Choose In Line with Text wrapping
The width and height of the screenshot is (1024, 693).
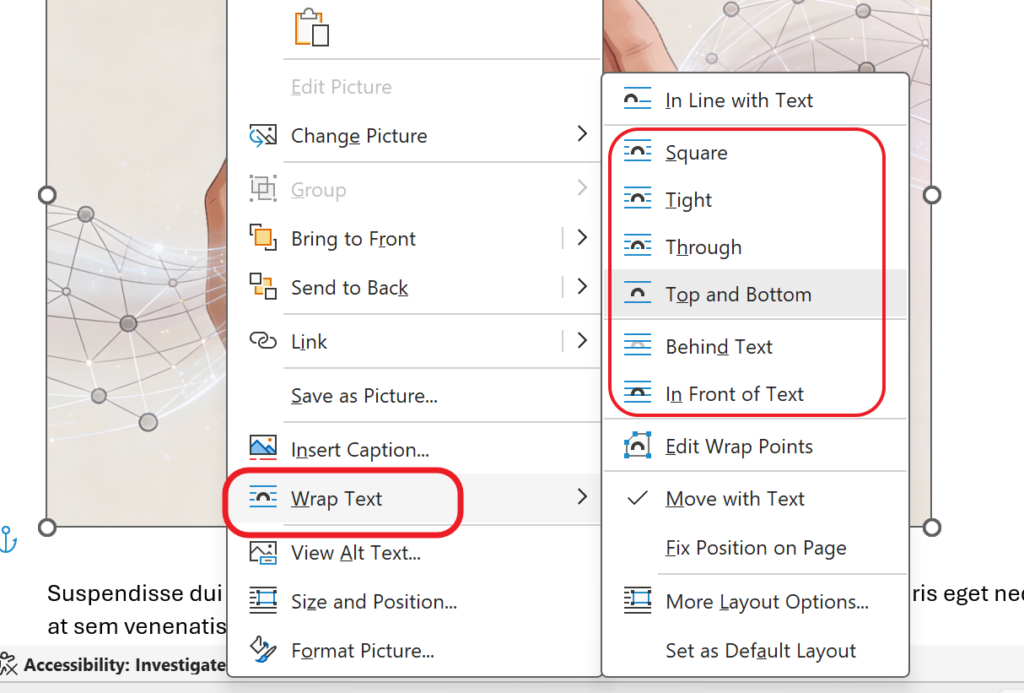click(x=739, y=101)
